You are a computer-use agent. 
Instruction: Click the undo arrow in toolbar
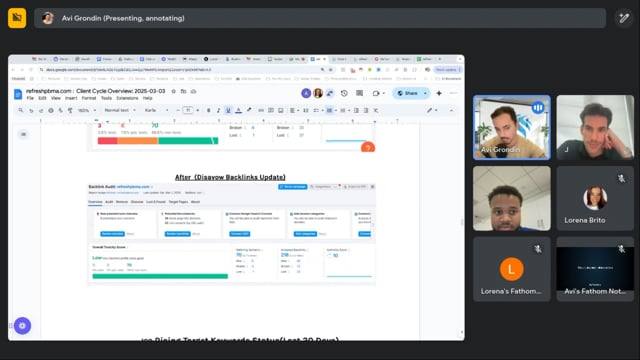coord(31,110)
